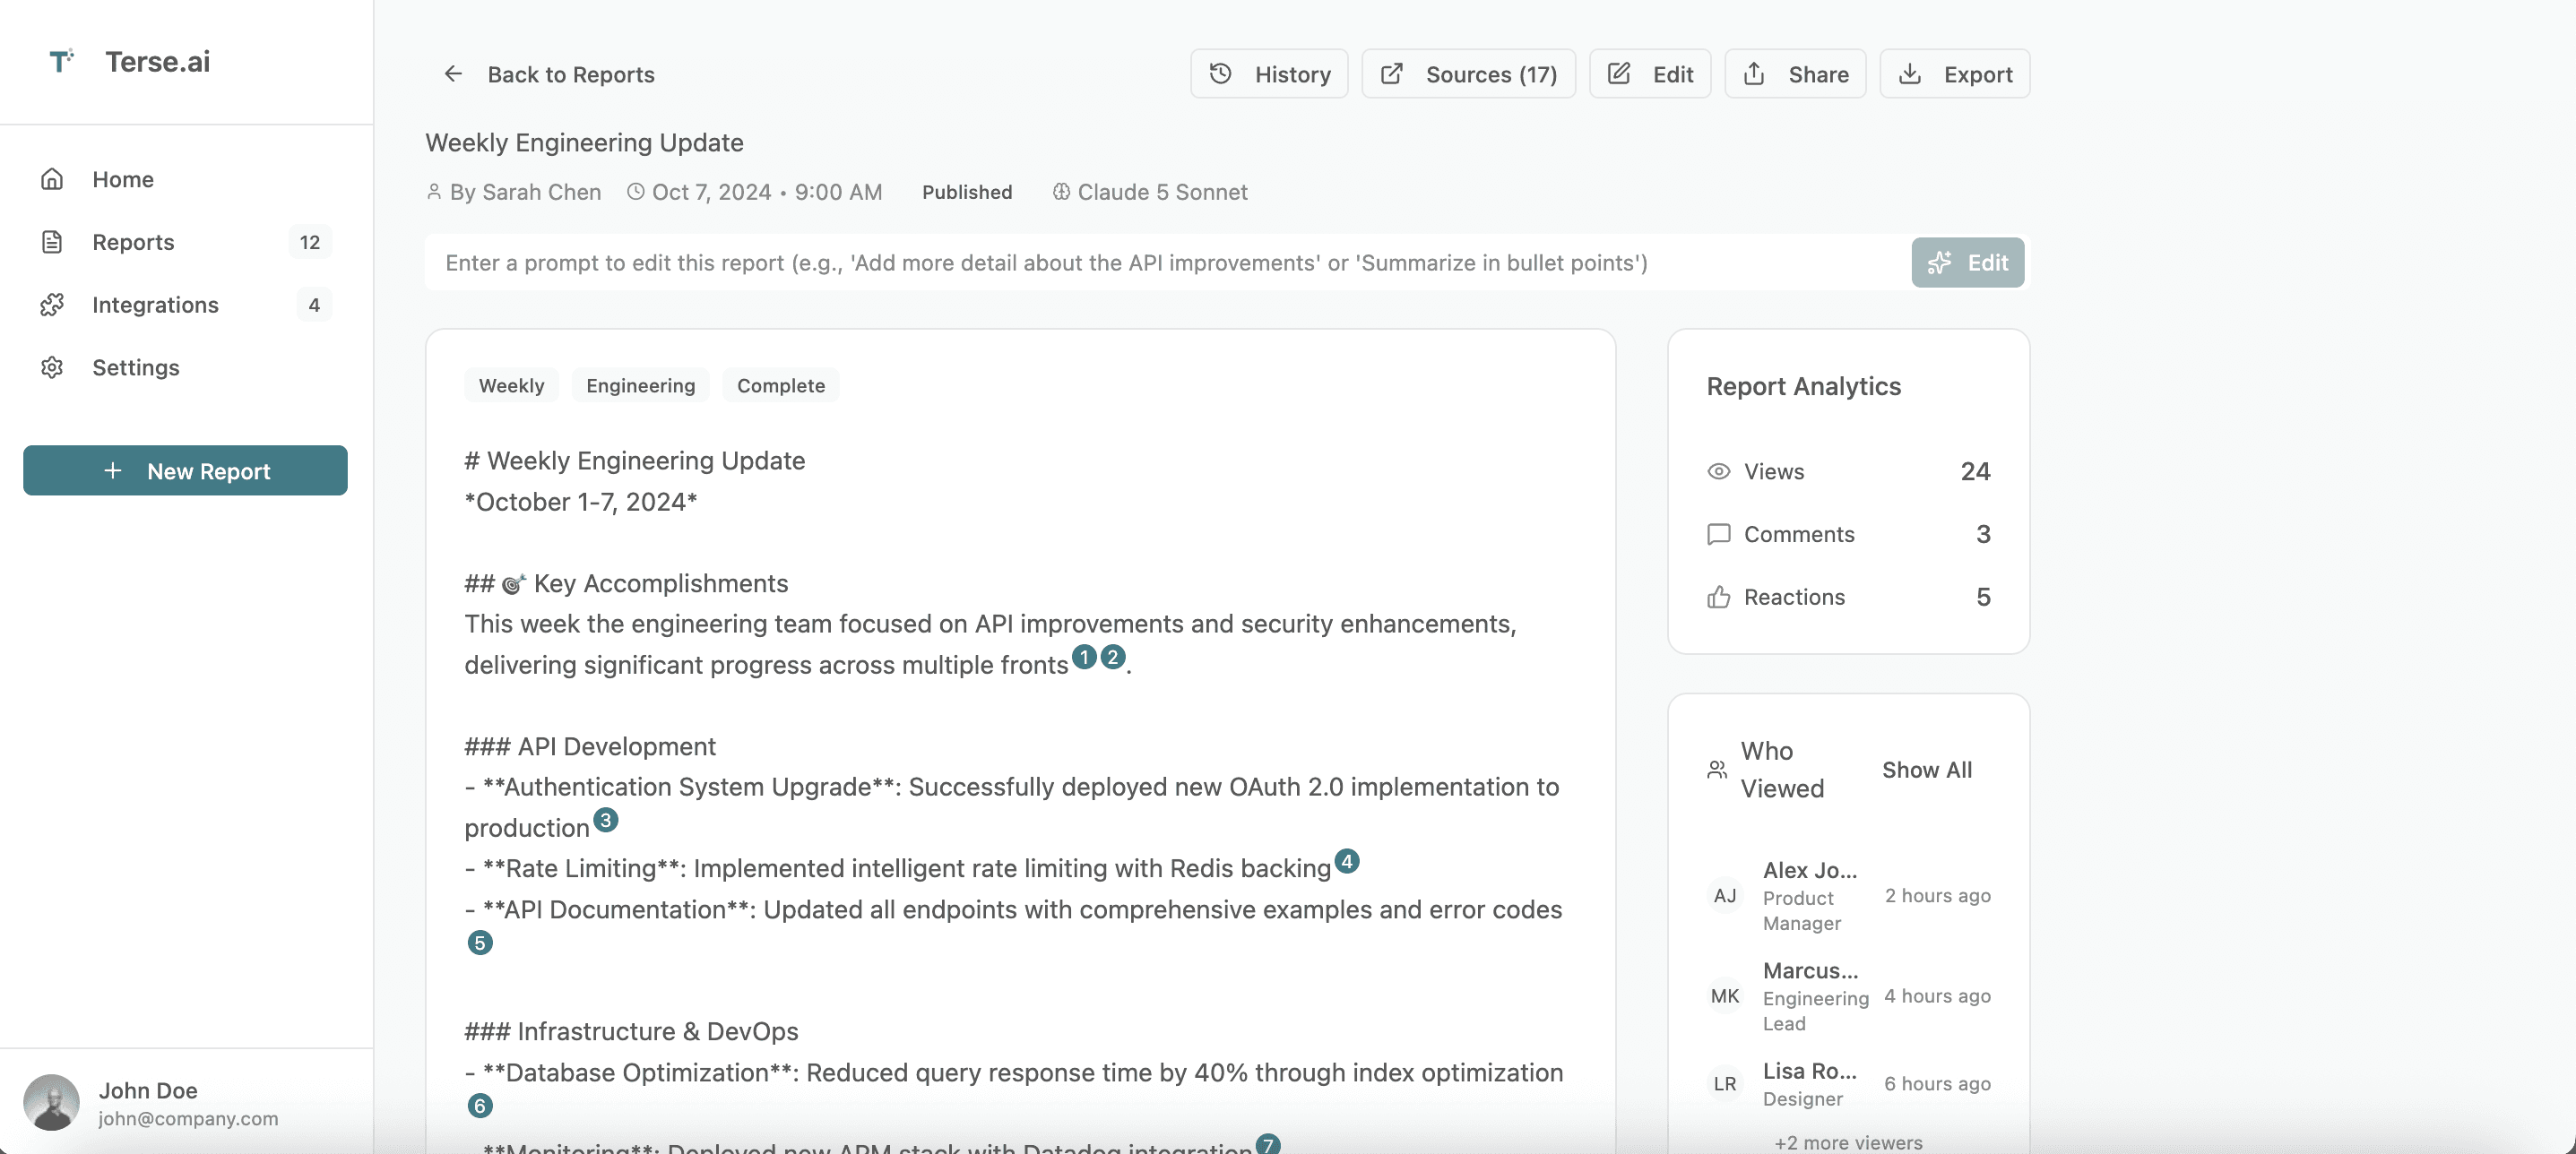The width and height of the screenshot is (2576, 1154).
Task: Open Settings in the sidebar
Action: point(185,367)
